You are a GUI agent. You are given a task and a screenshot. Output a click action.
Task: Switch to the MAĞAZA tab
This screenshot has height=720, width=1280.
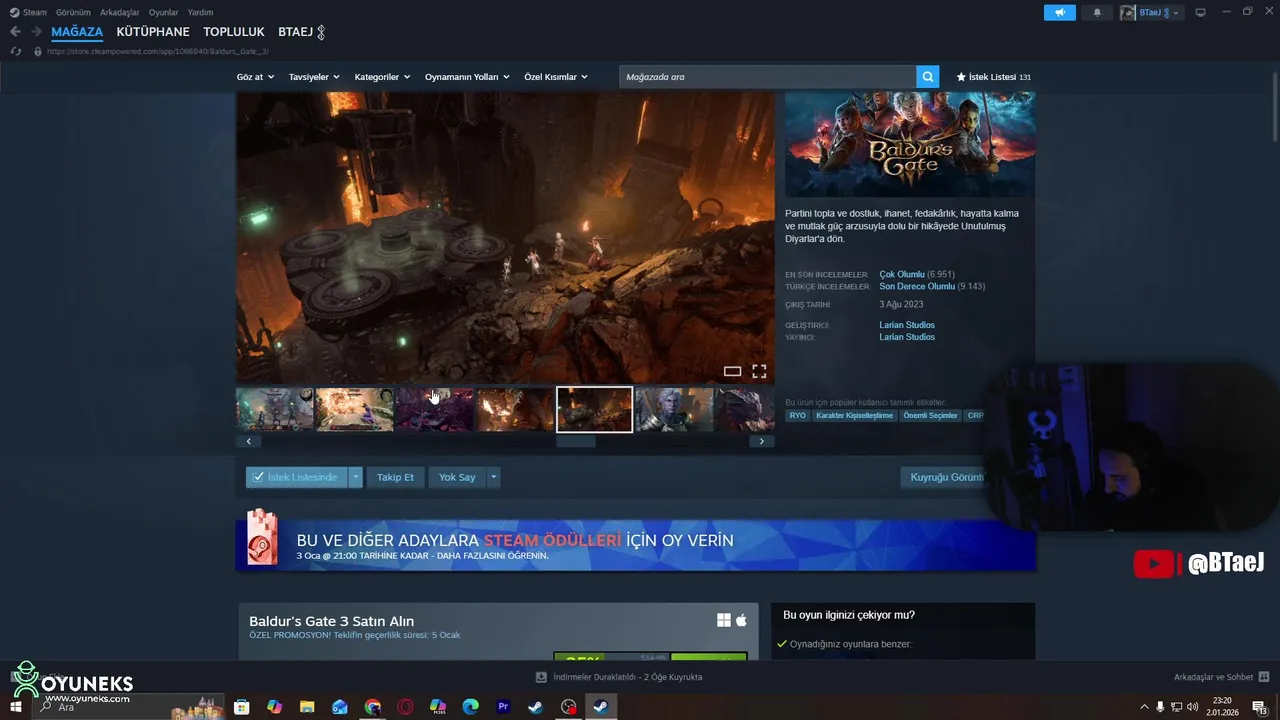coord(77,32)
